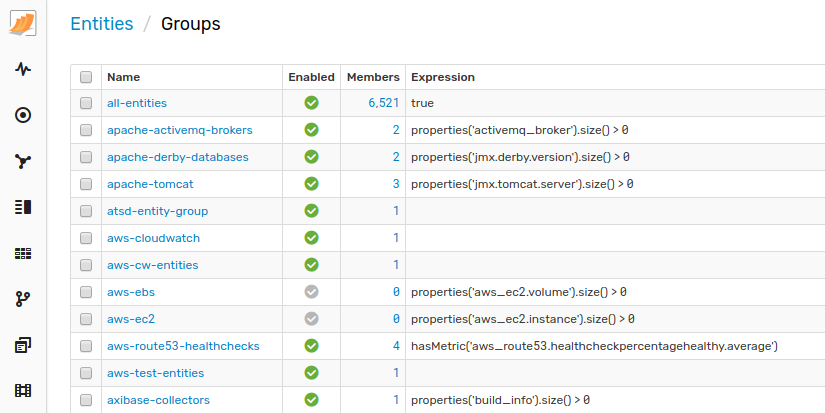The height and width of the screenshot is (413, 825).
Task: Open the Axibase logo home icon
Action: tap(23, 24)
